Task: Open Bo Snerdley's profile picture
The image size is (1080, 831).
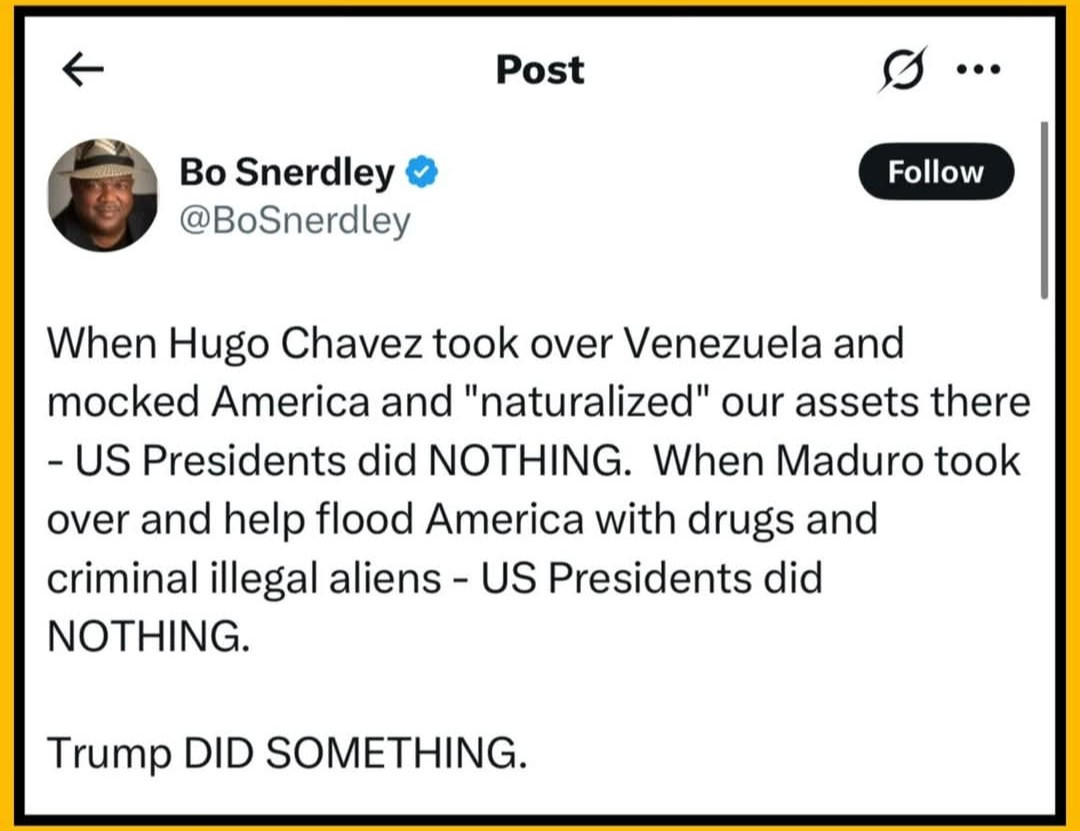Action: [x=104, y=195]
